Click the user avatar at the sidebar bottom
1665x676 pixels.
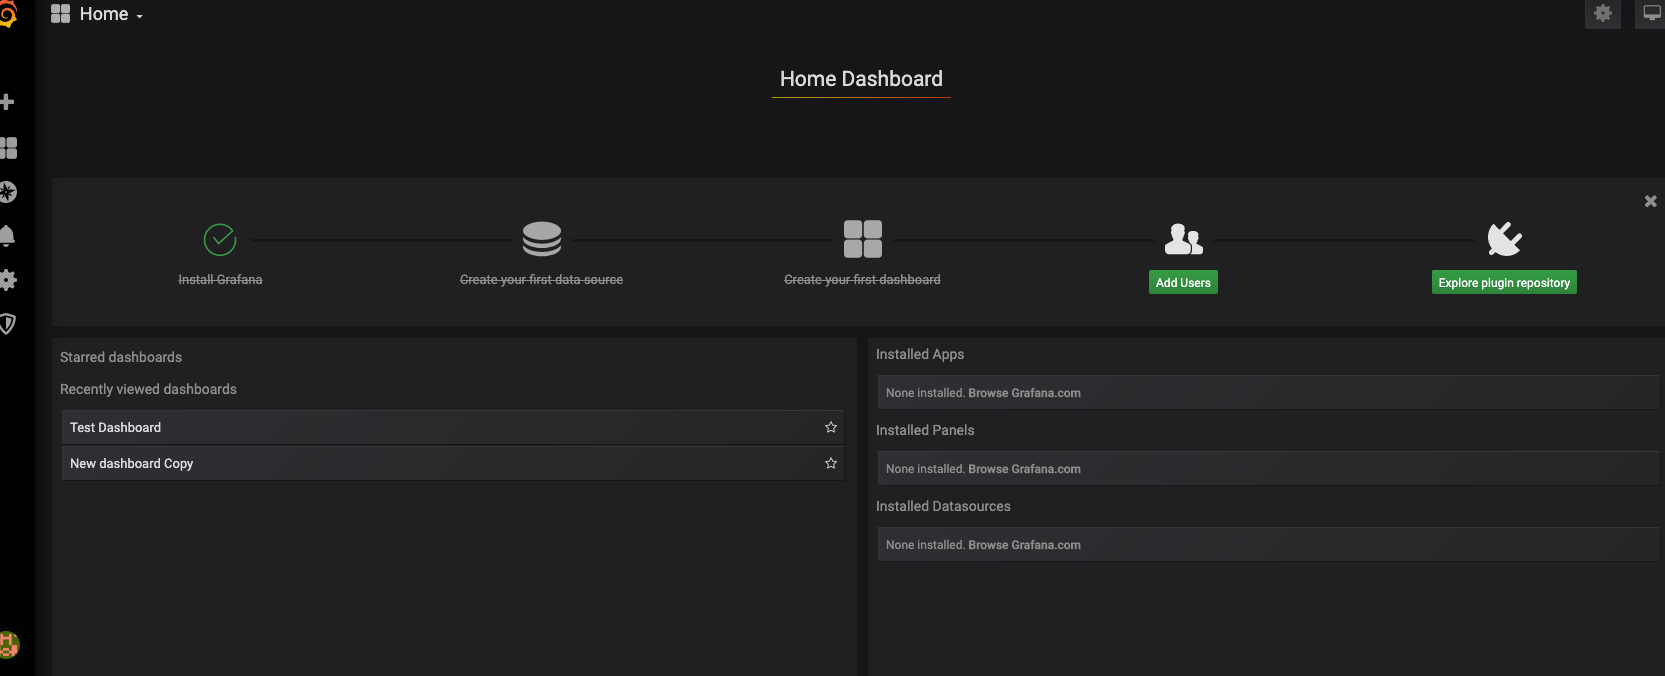pos(9,645)
